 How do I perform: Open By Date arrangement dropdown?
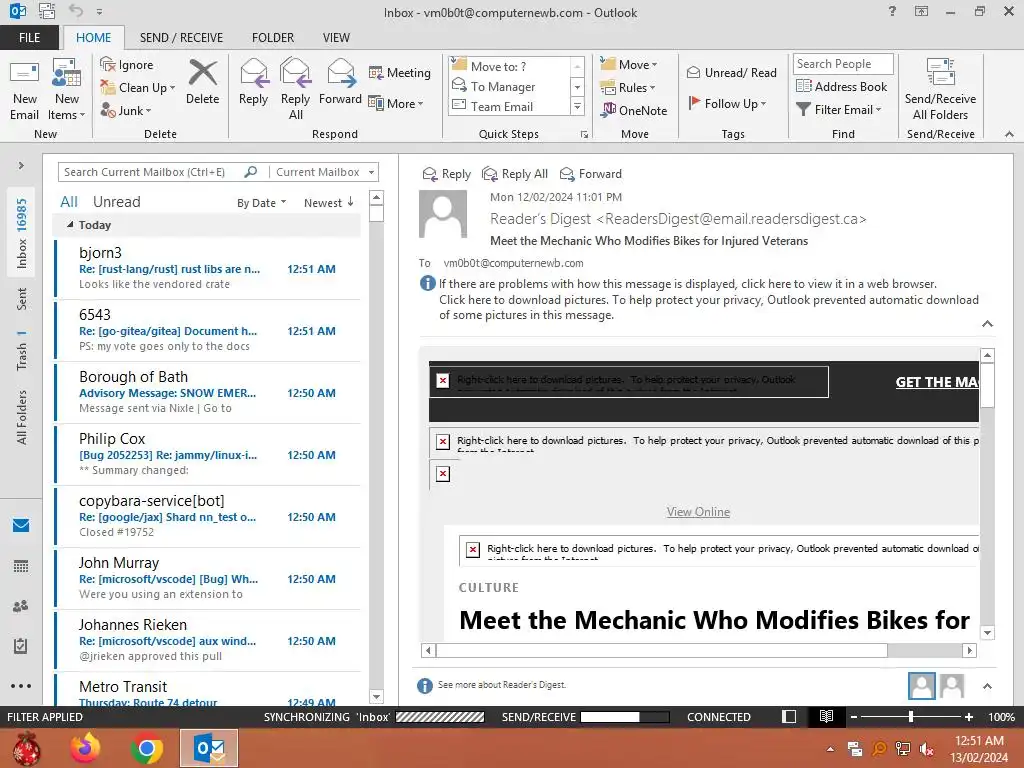(261, 203)
